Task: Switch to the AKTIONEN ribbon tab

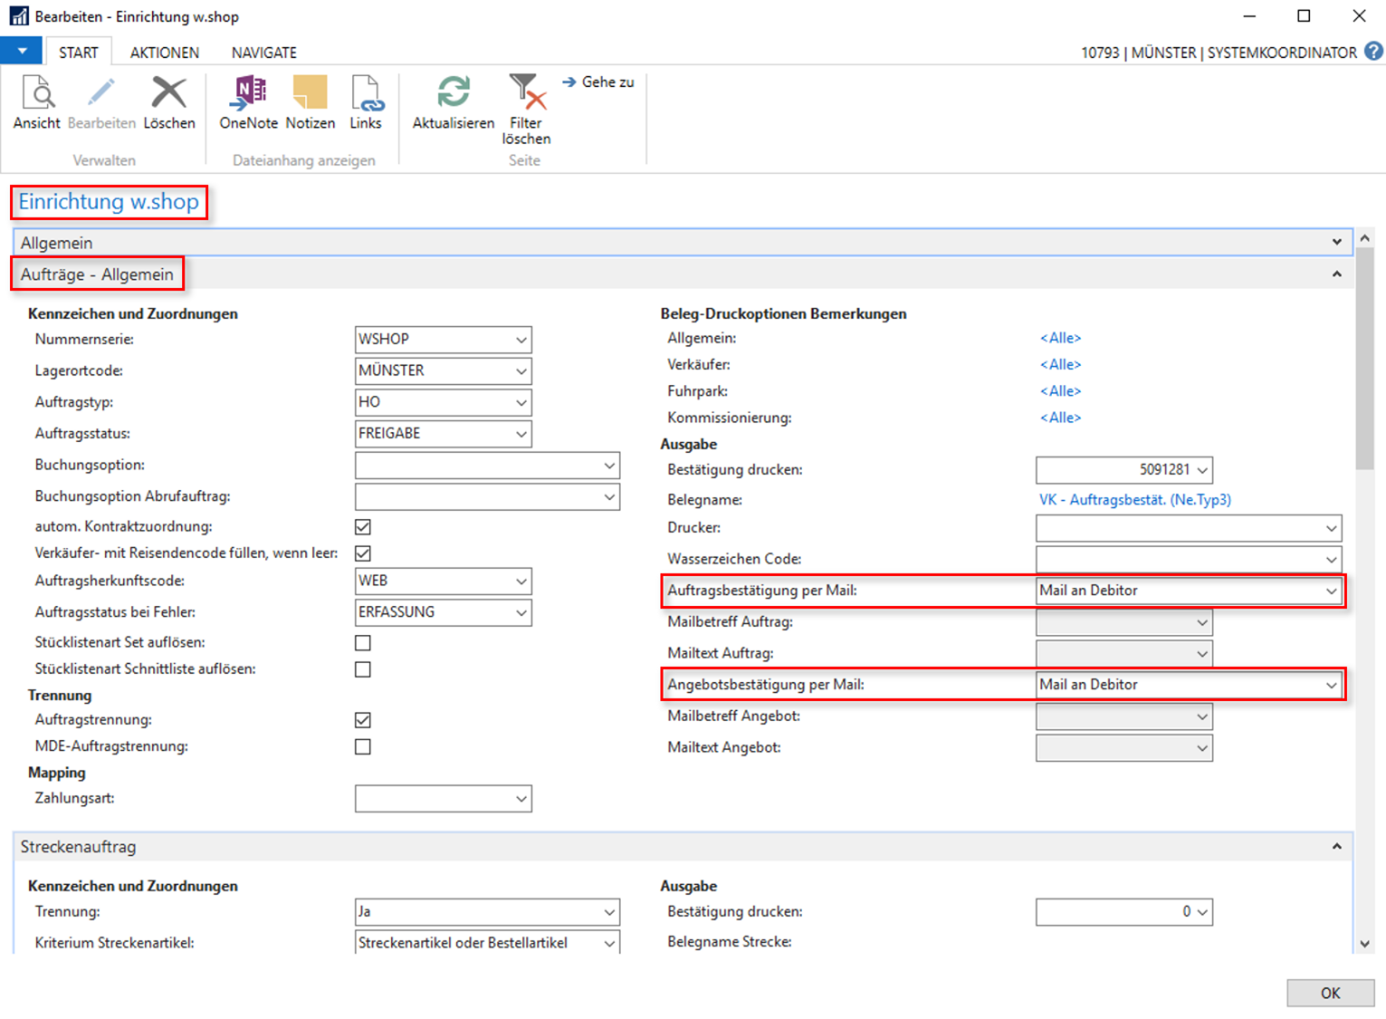Action: point(164,52)
